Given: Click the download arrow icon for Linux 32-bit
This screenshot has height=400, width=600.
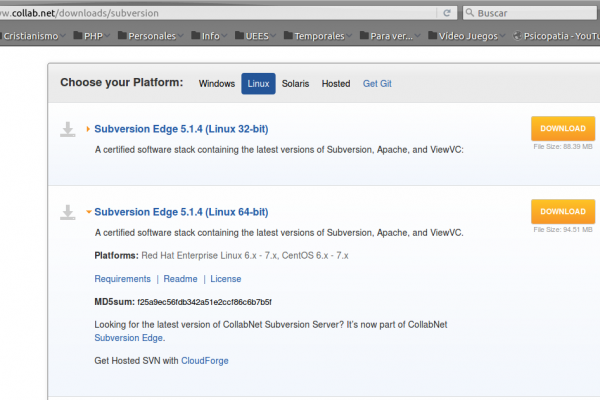Looking at the screenshot, I should click(68, 129).
